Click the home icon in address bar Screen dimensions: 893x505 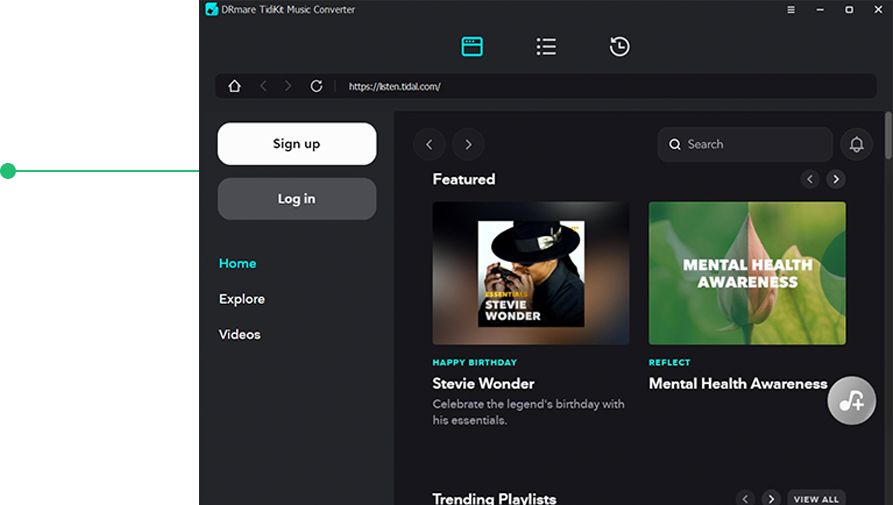tap(234, 86)
